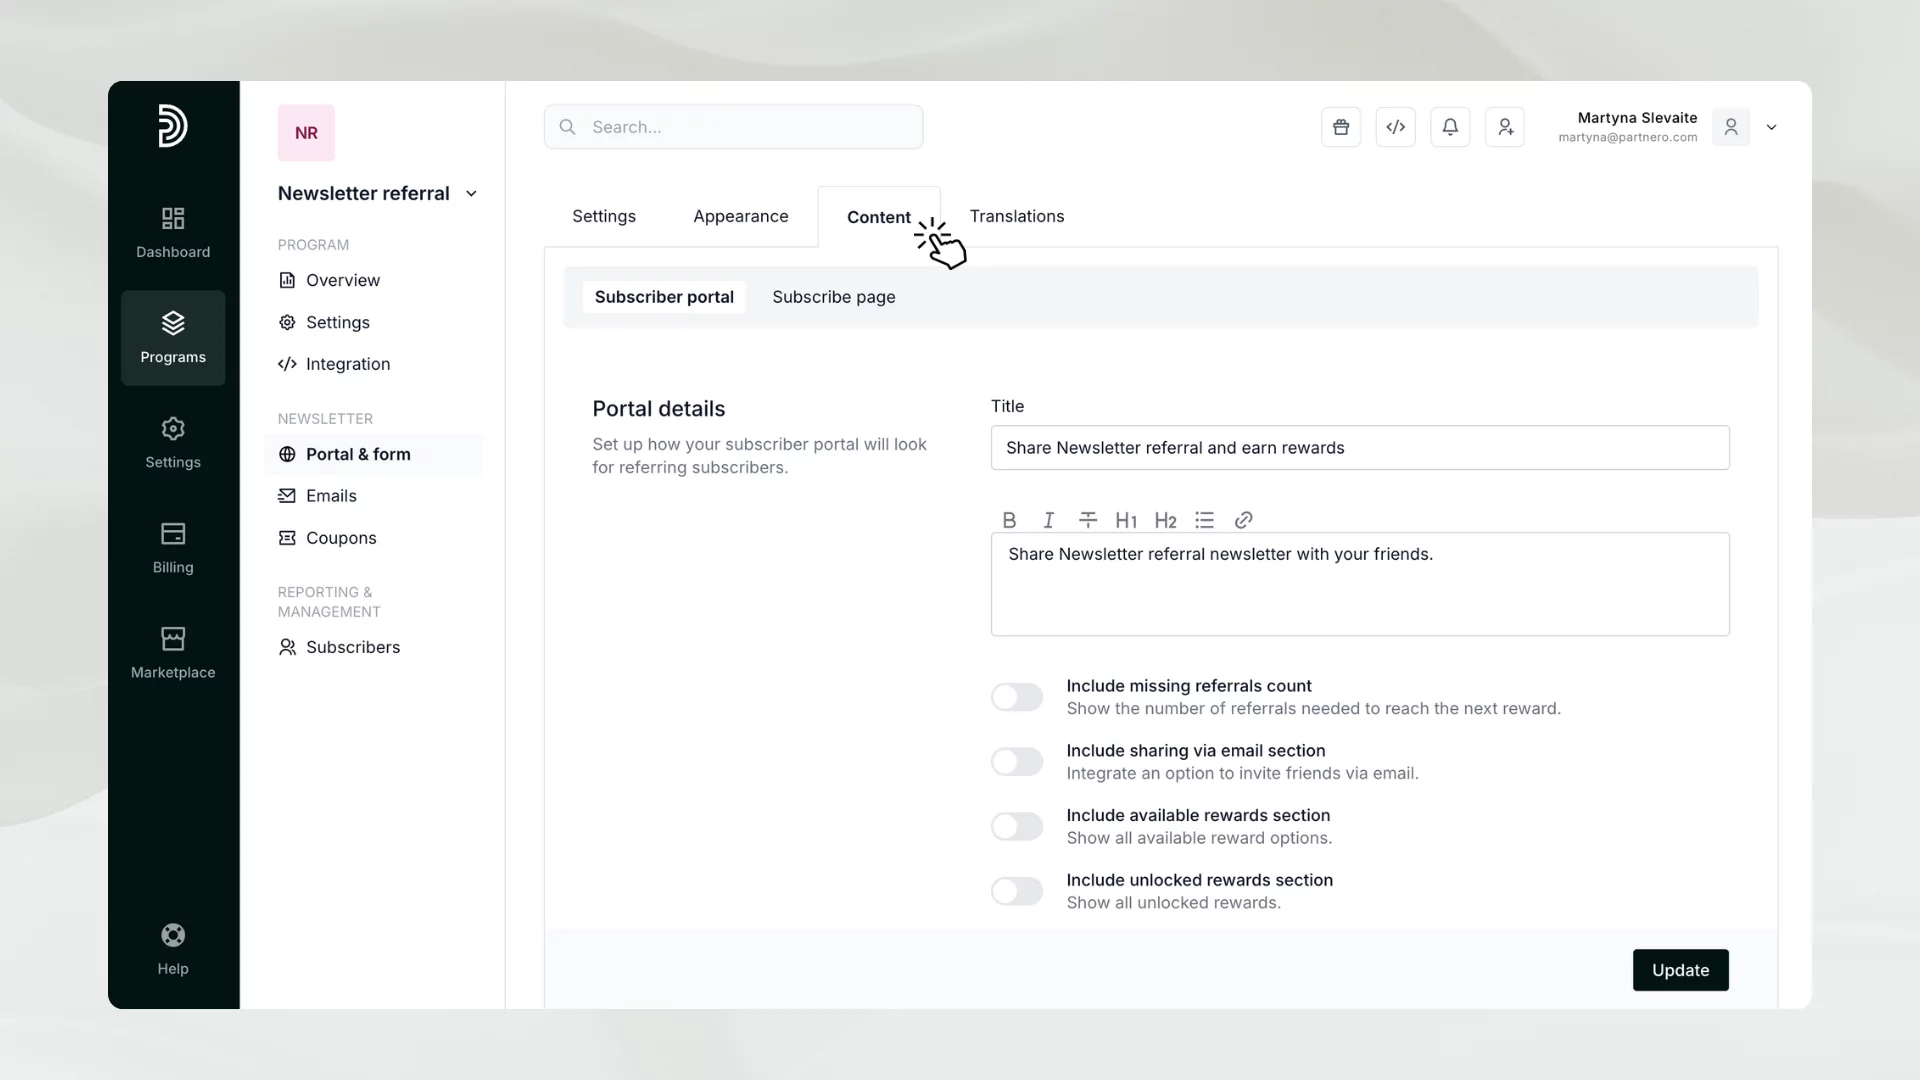
Task: Click the Update button
Action: point(1680,970)
